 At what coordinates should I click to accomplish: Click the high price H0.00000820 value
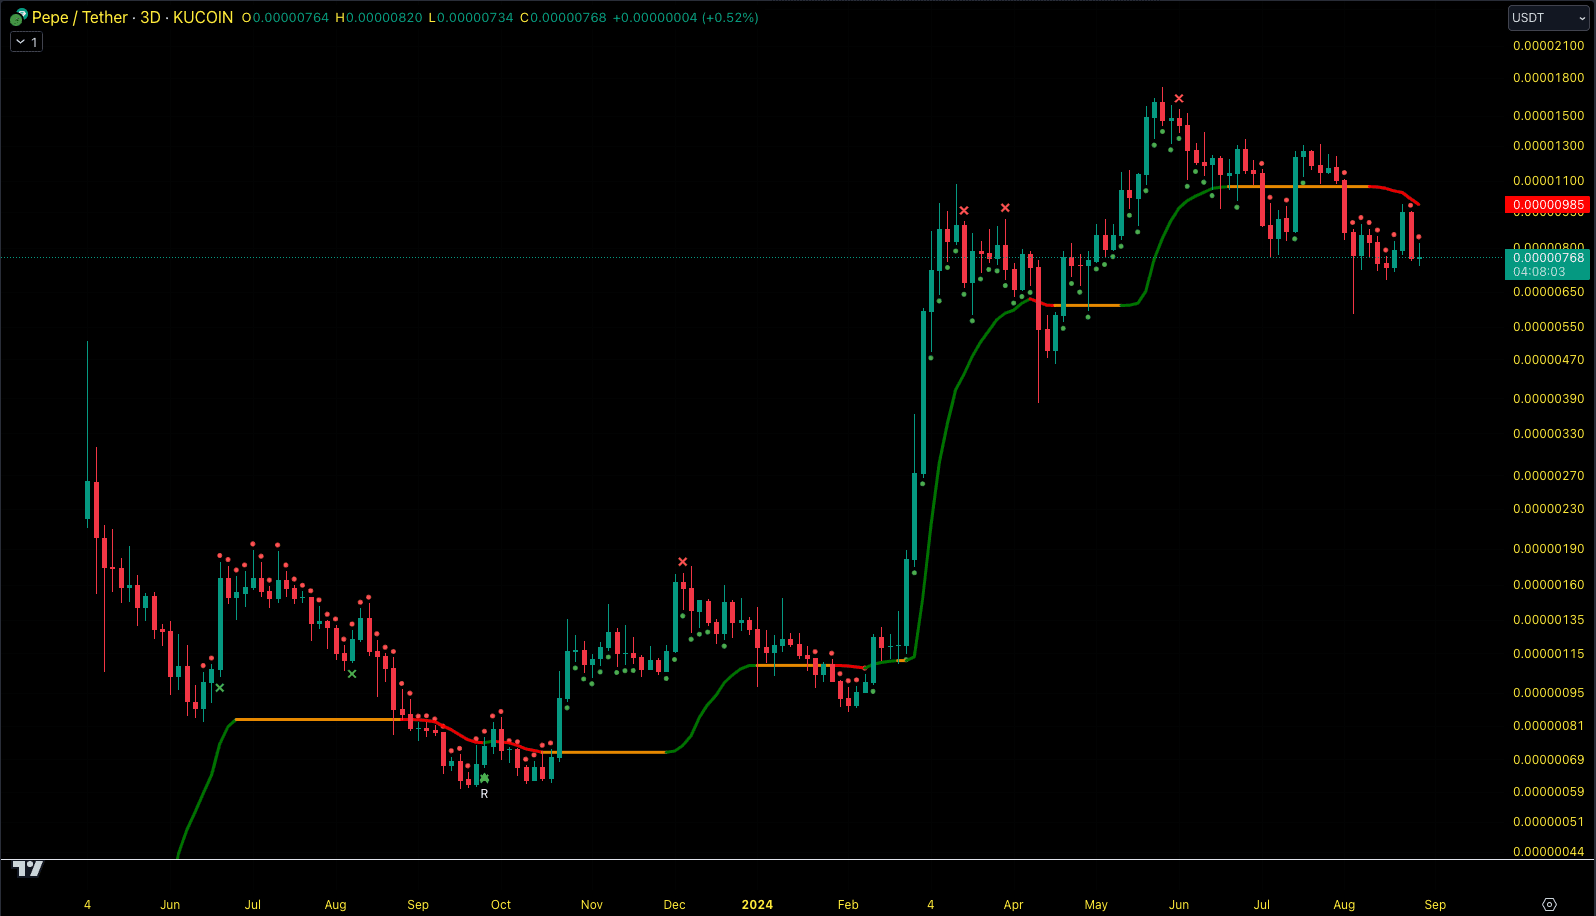[379, 17]
